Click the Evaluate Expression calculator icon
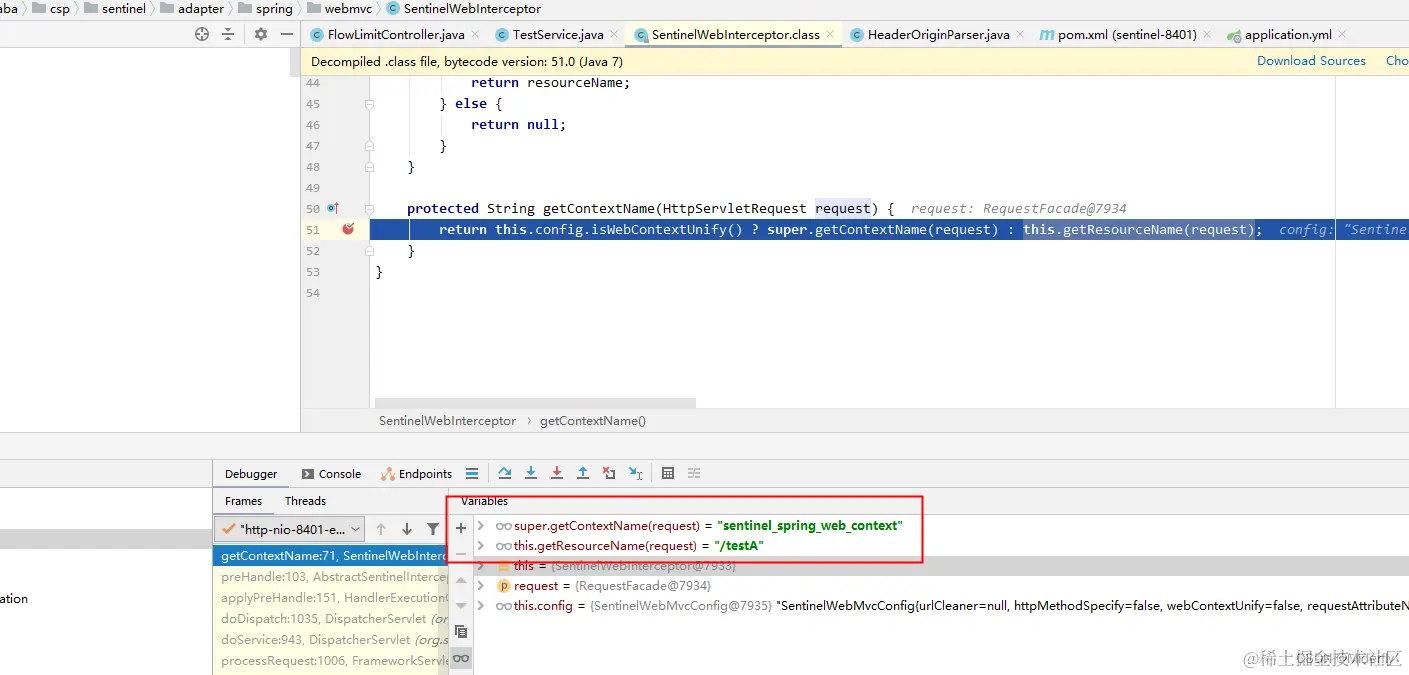1409x675 pixels. pos(668,474)
